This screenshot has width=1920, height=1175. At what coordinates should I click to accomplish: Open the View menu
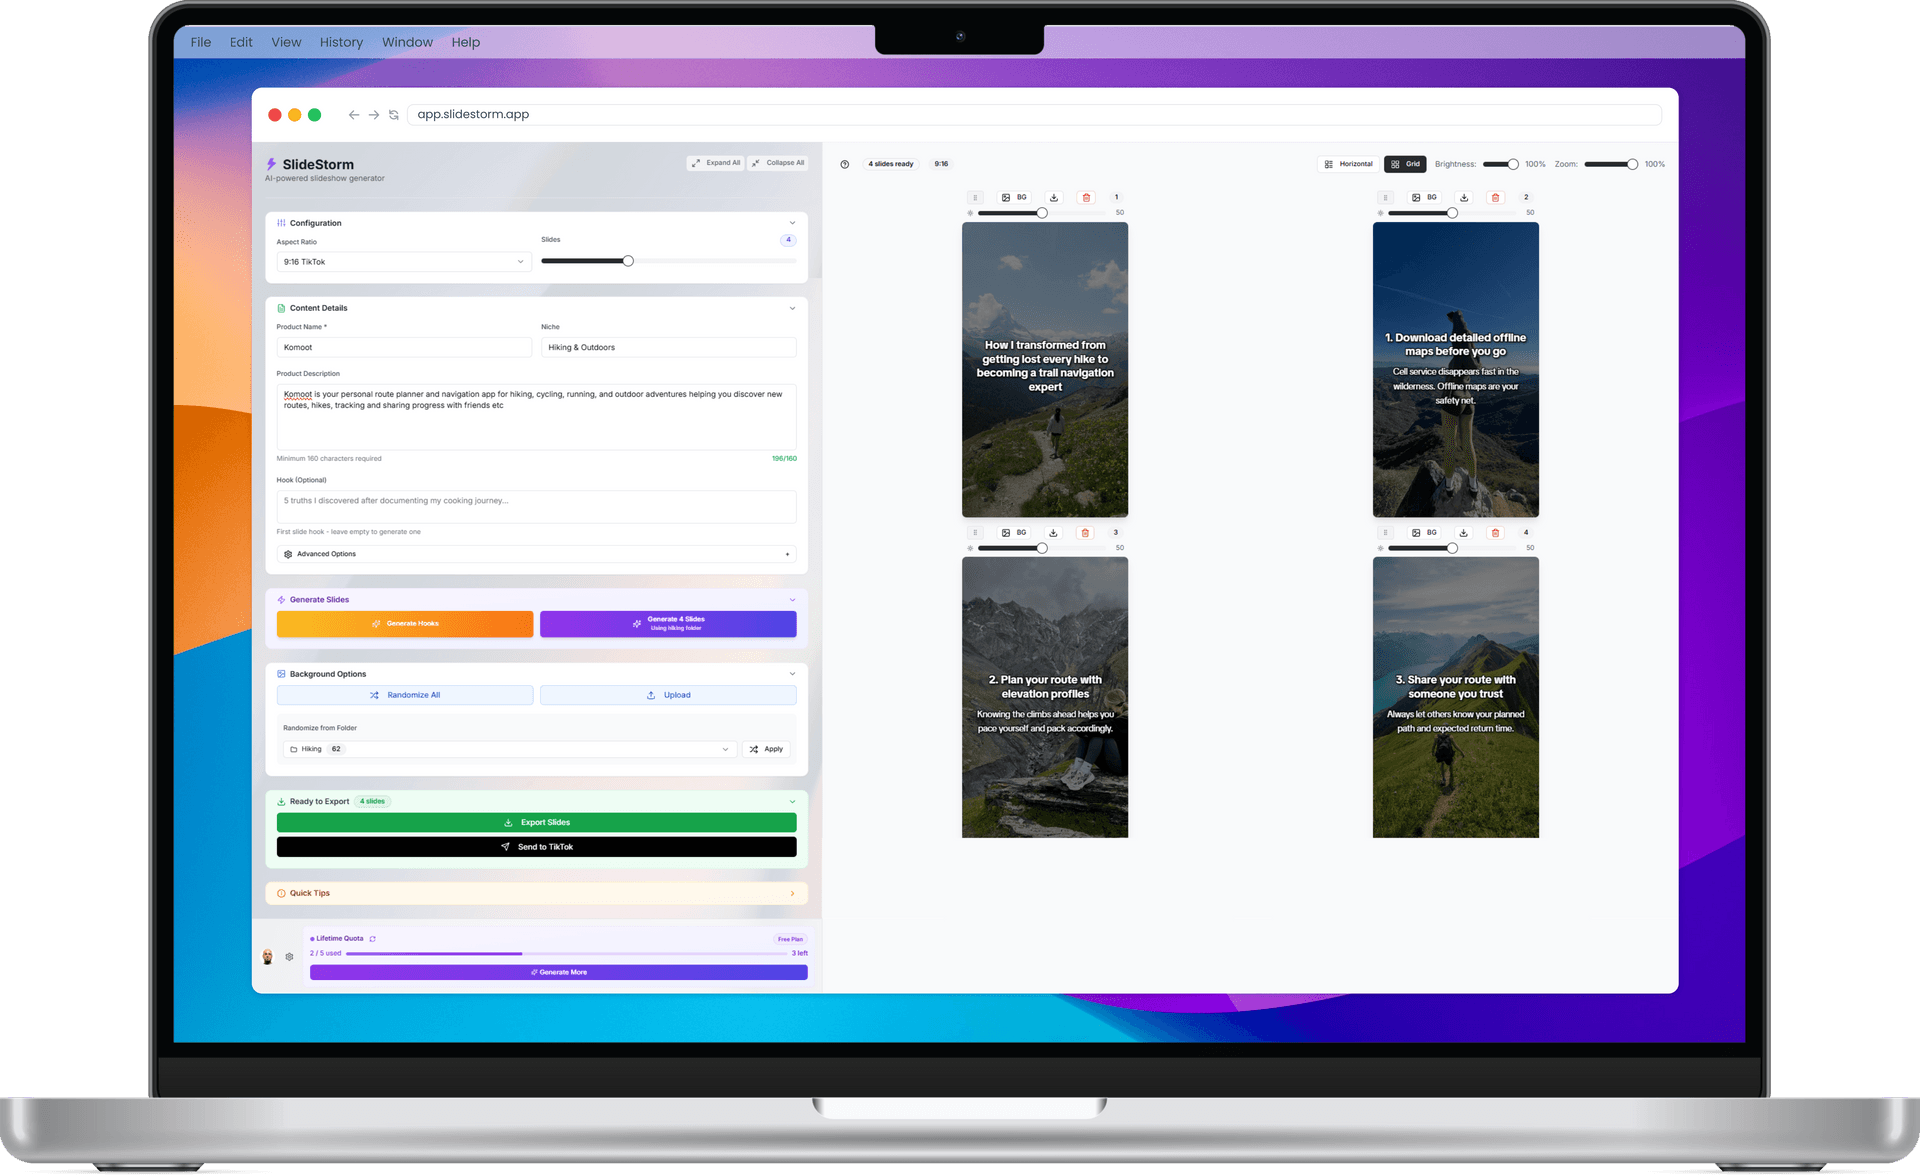point(286,42)
